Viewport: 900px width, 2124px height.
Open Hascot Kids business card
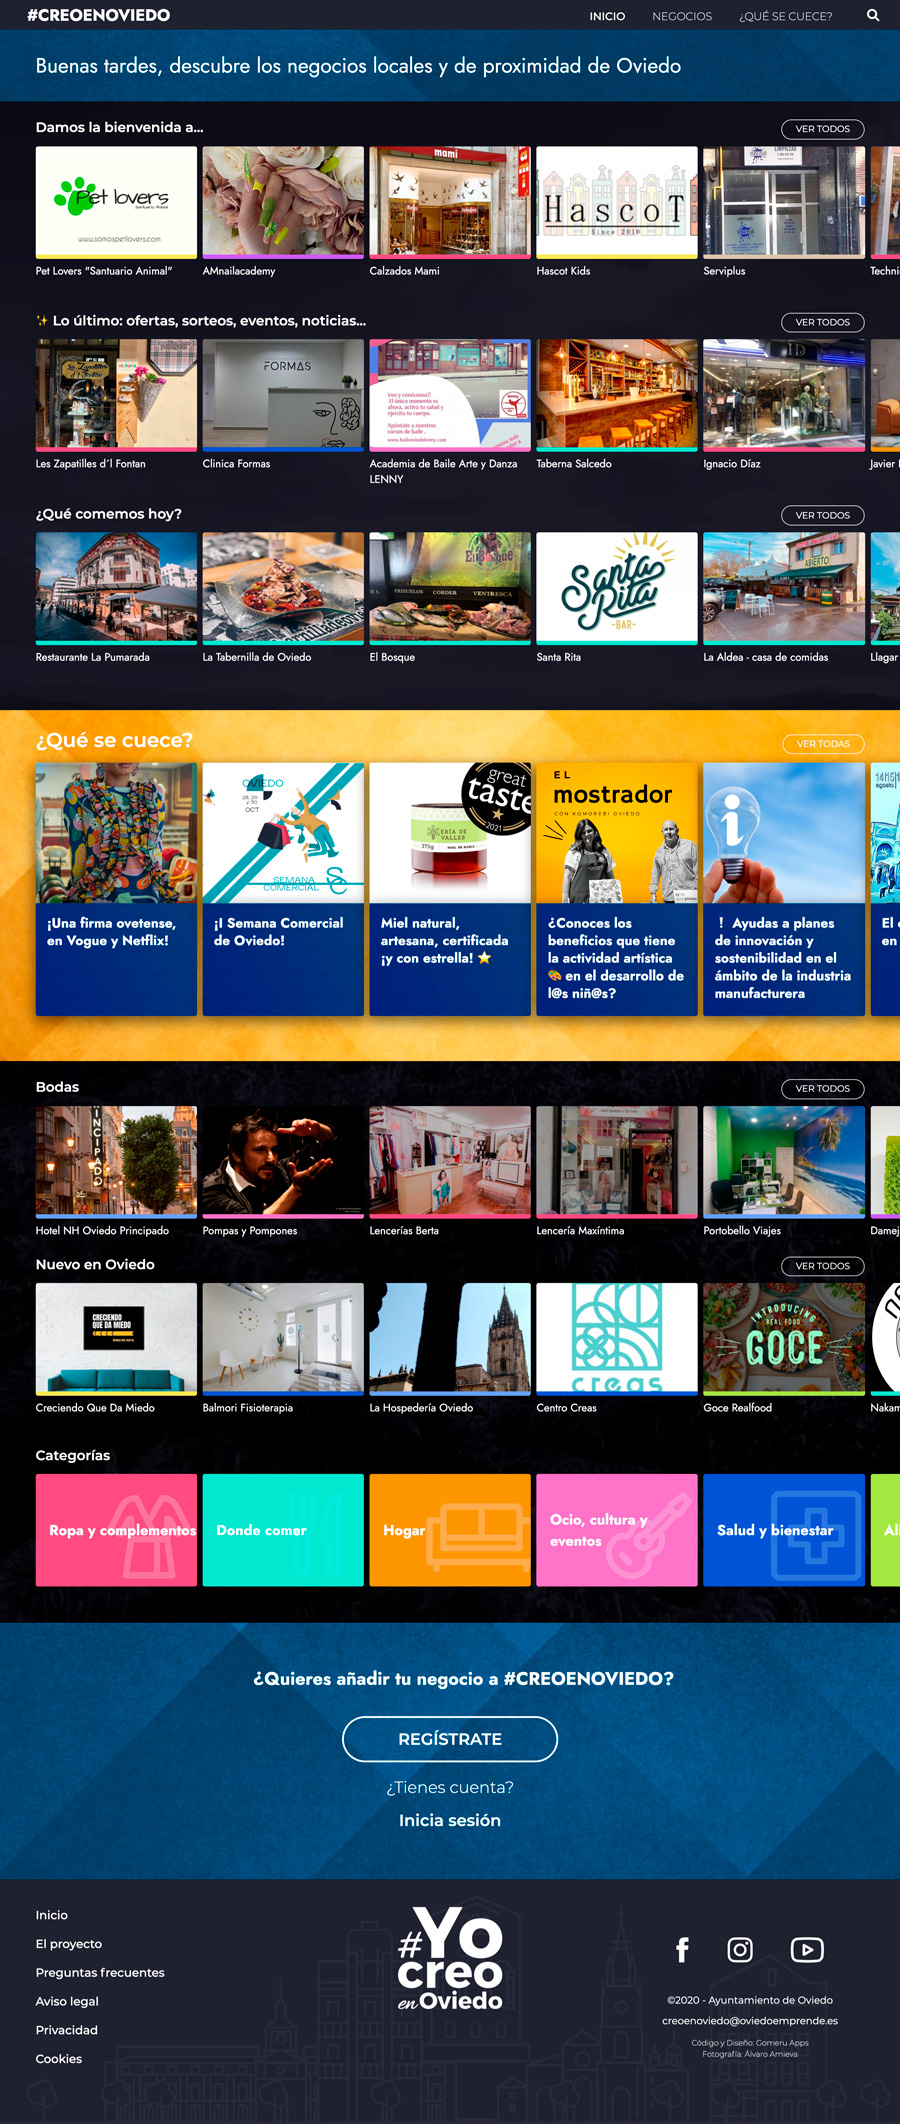click(617, 212)
